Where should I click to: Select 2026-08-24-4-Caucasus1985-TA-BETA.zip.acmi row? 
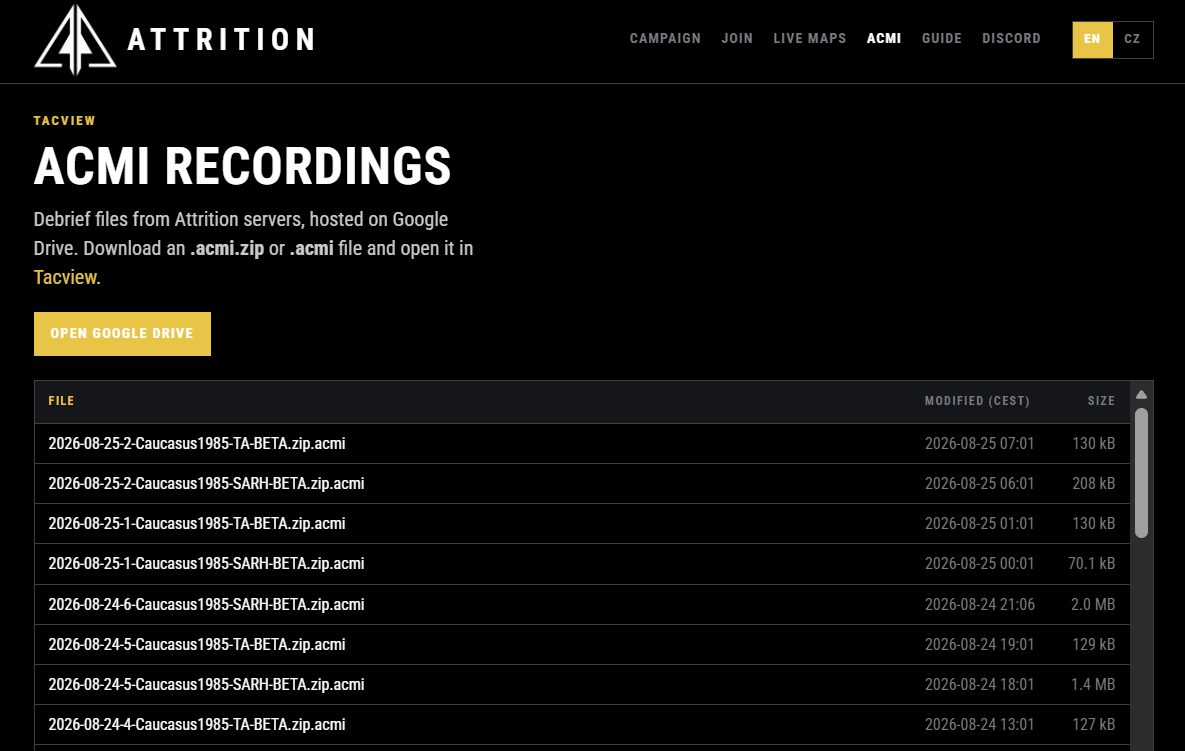[582, 725]
